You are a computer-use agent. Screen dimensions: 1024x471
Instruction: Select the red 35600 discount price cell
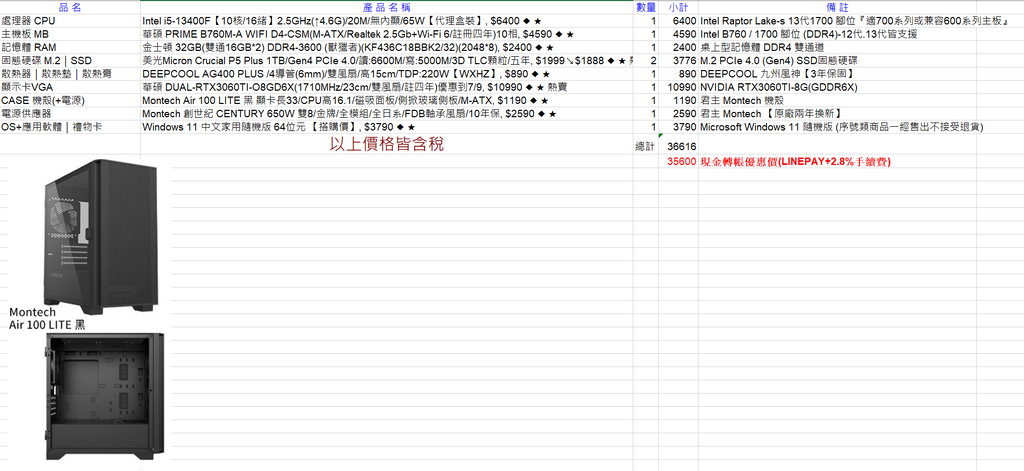click(x=678, y=161)
